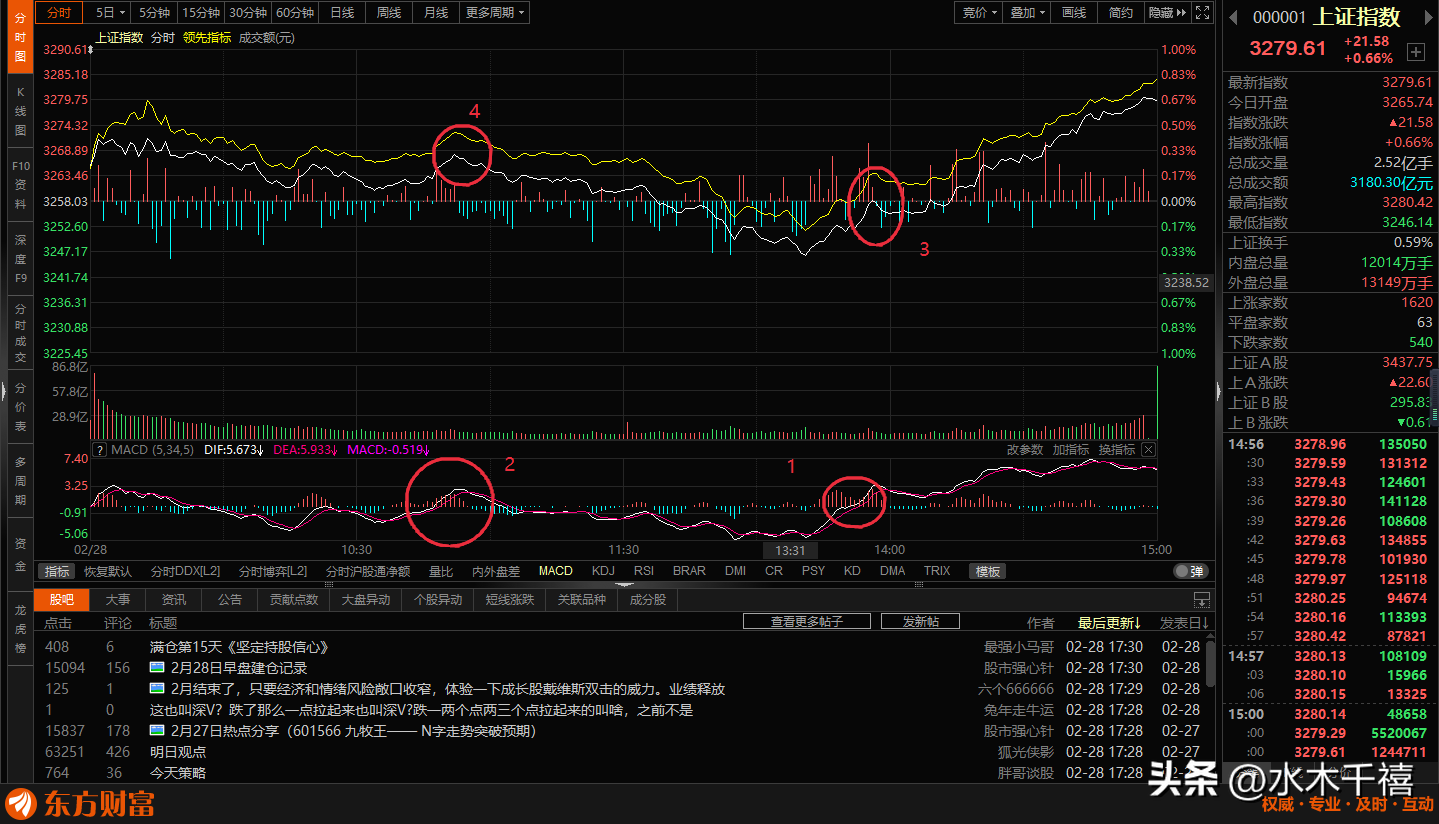The height and width of the screenshot is (824, 1439).
Task: Open the 成分股 tab
Action: pyautogui.click(x=648, y=600)
